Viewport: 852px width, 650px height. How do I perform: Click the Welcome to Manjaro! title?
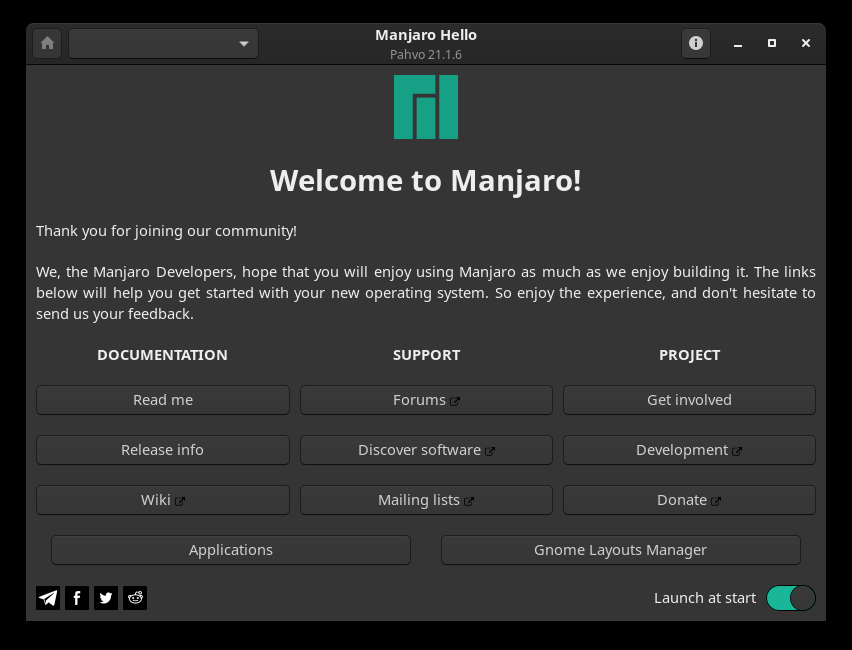point(426,181)
